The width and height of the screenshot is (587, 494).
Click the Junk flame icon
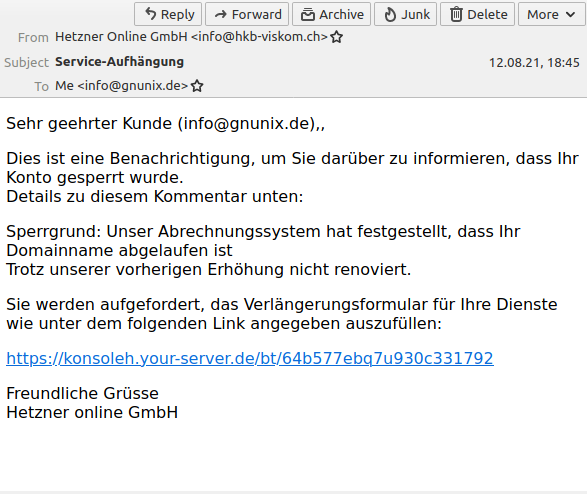(390, 15)
